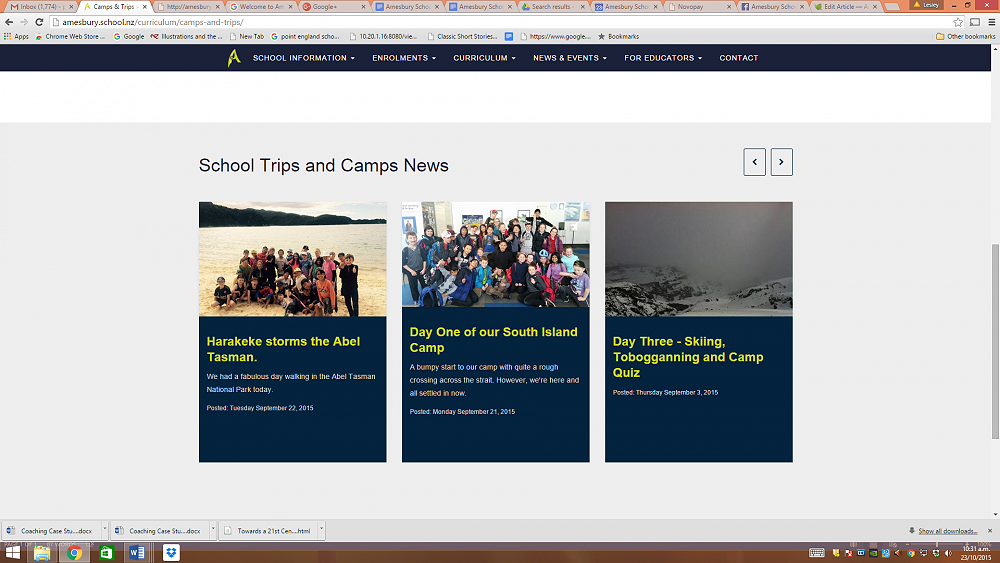Expand the School Information dropdown menu
The width and height of the screenshot is (1000, 563).
pos(303,58)
